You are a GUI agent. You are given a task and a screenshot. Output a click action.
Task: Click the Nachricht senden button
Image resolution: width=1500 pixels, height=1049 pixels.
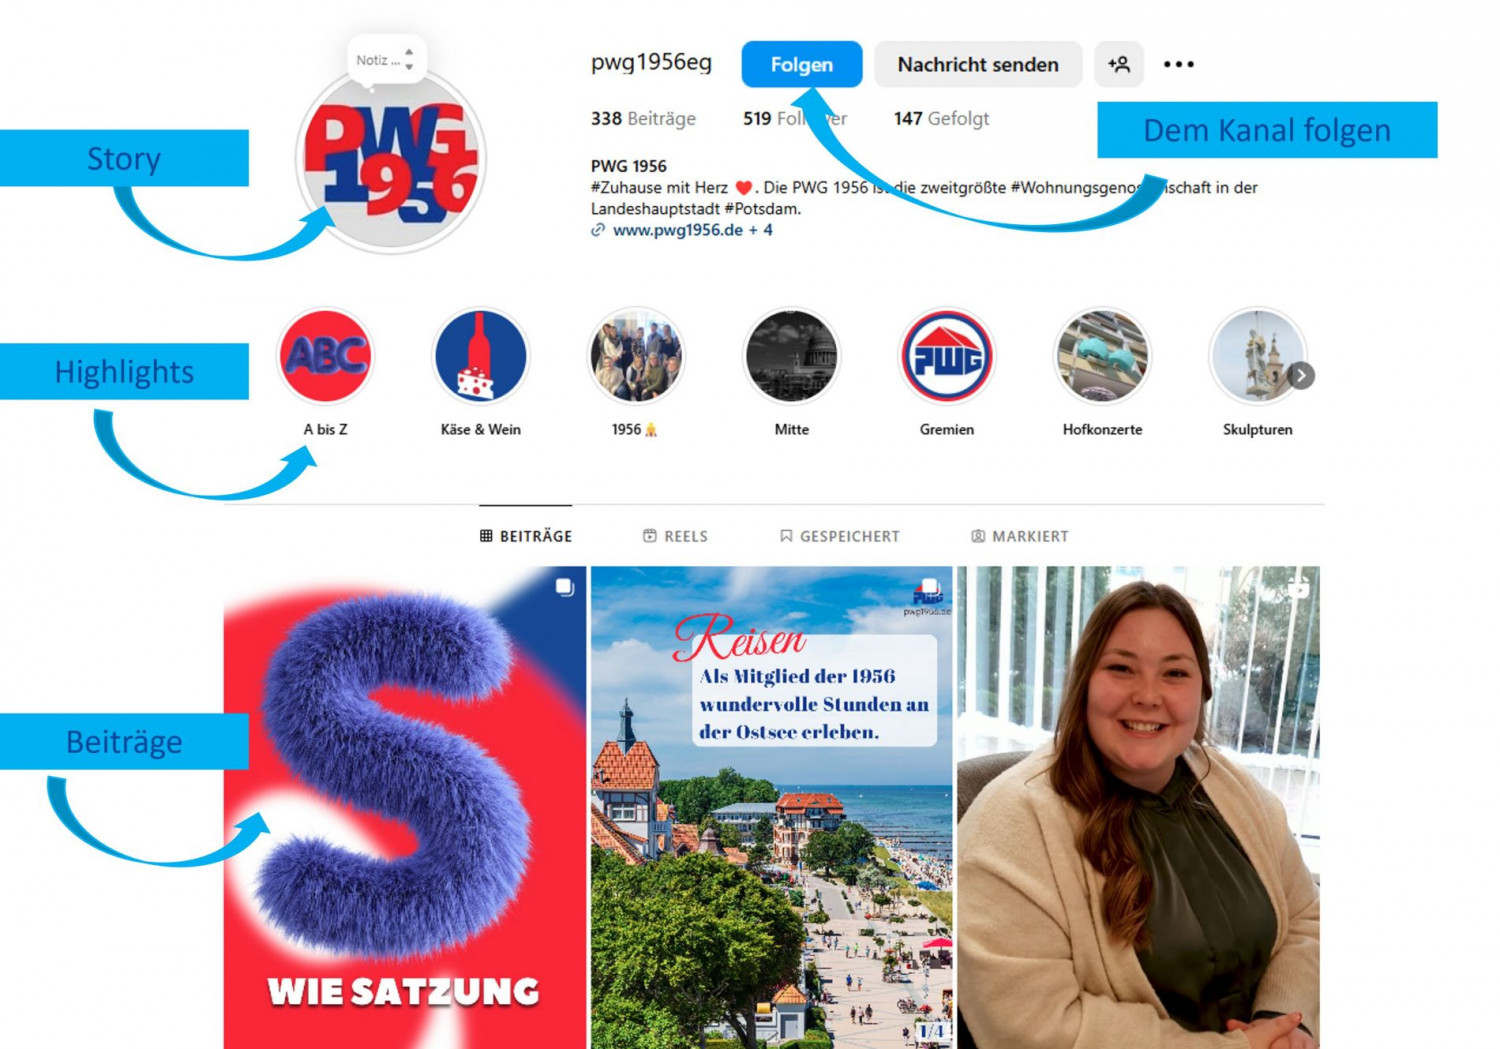978,64
